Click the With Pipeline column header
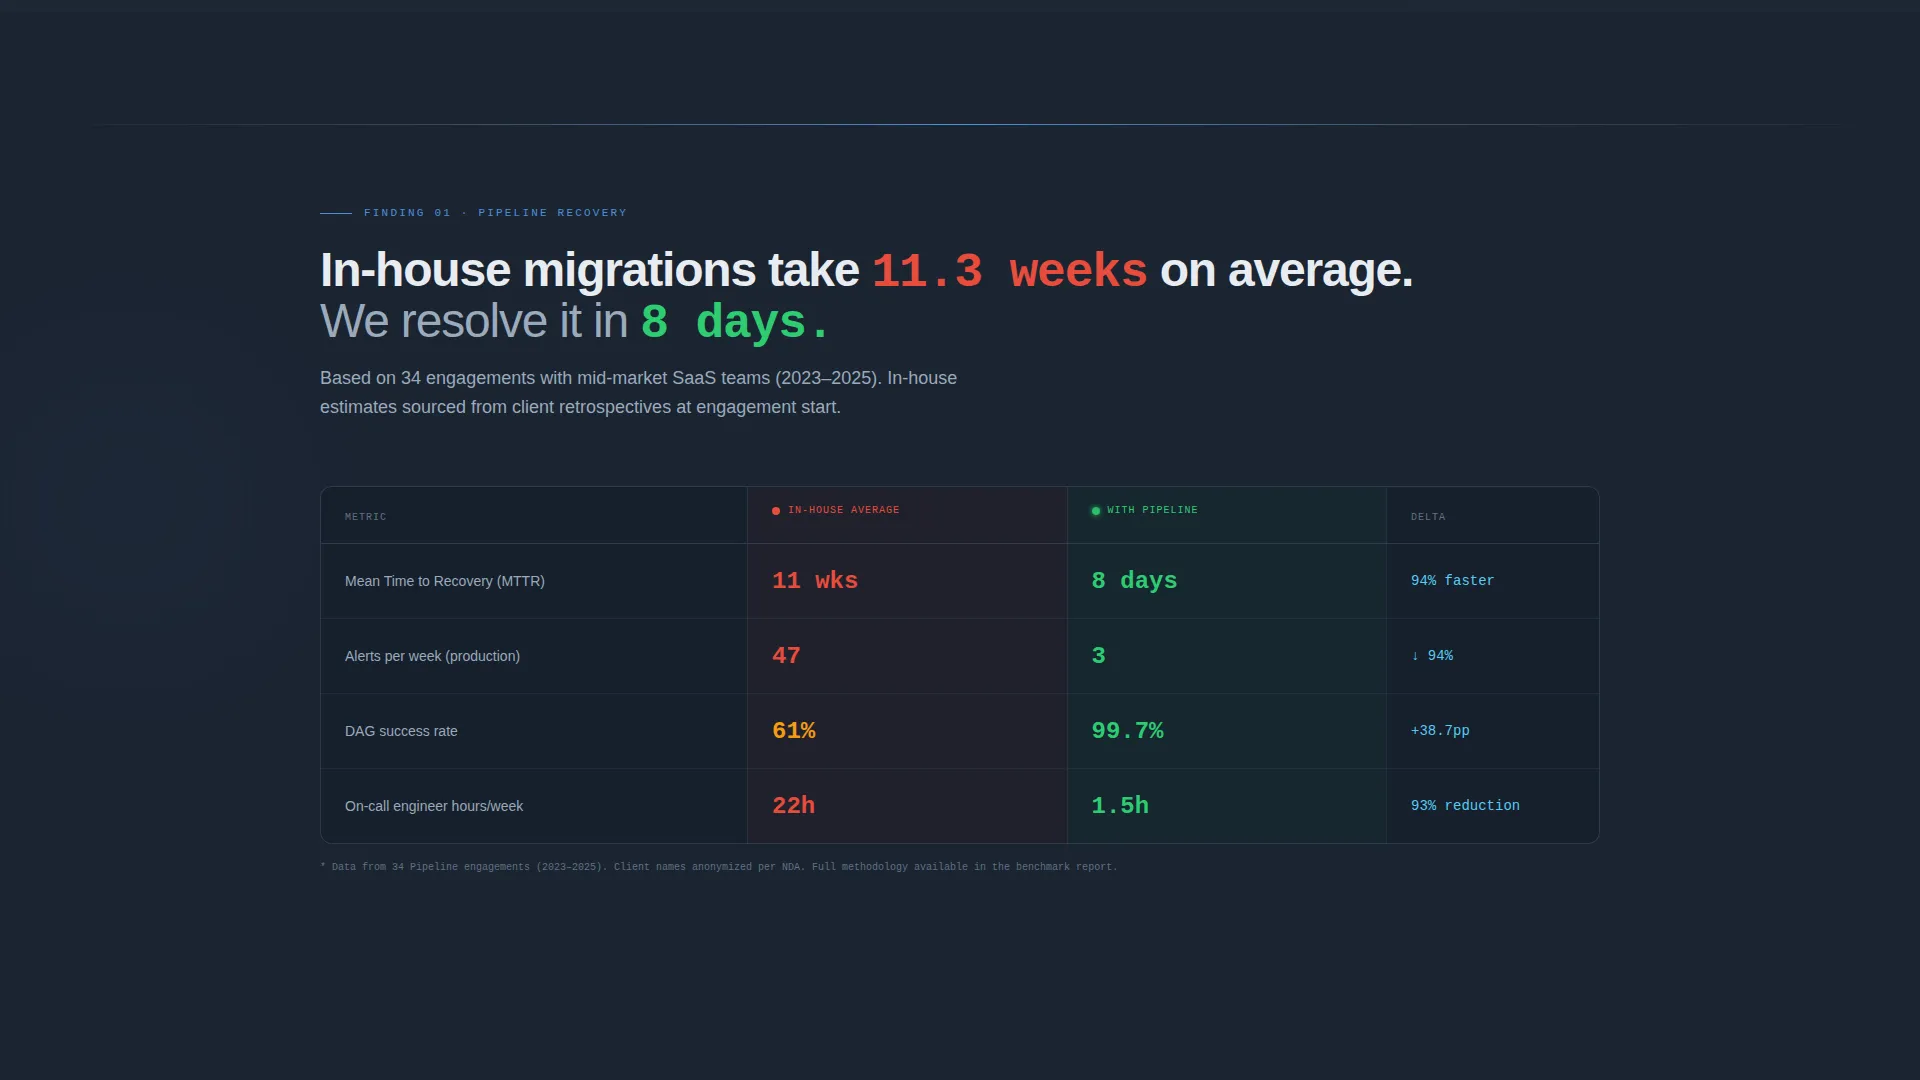 (x=1152, y=510)
